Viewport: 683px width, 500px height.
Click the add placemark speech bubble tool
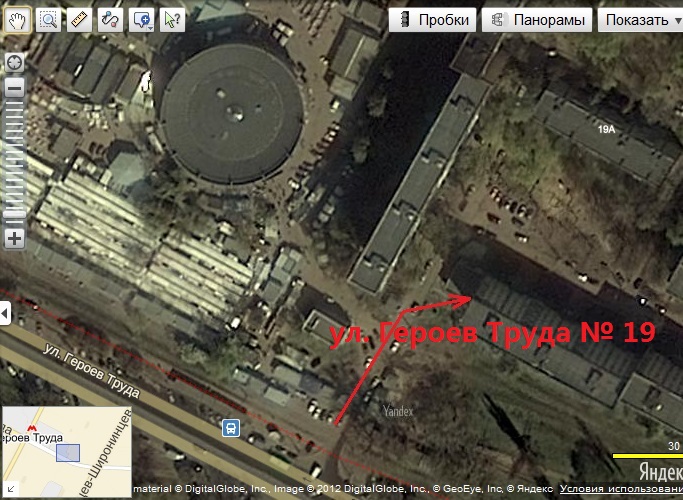click(x=142, y=18)
